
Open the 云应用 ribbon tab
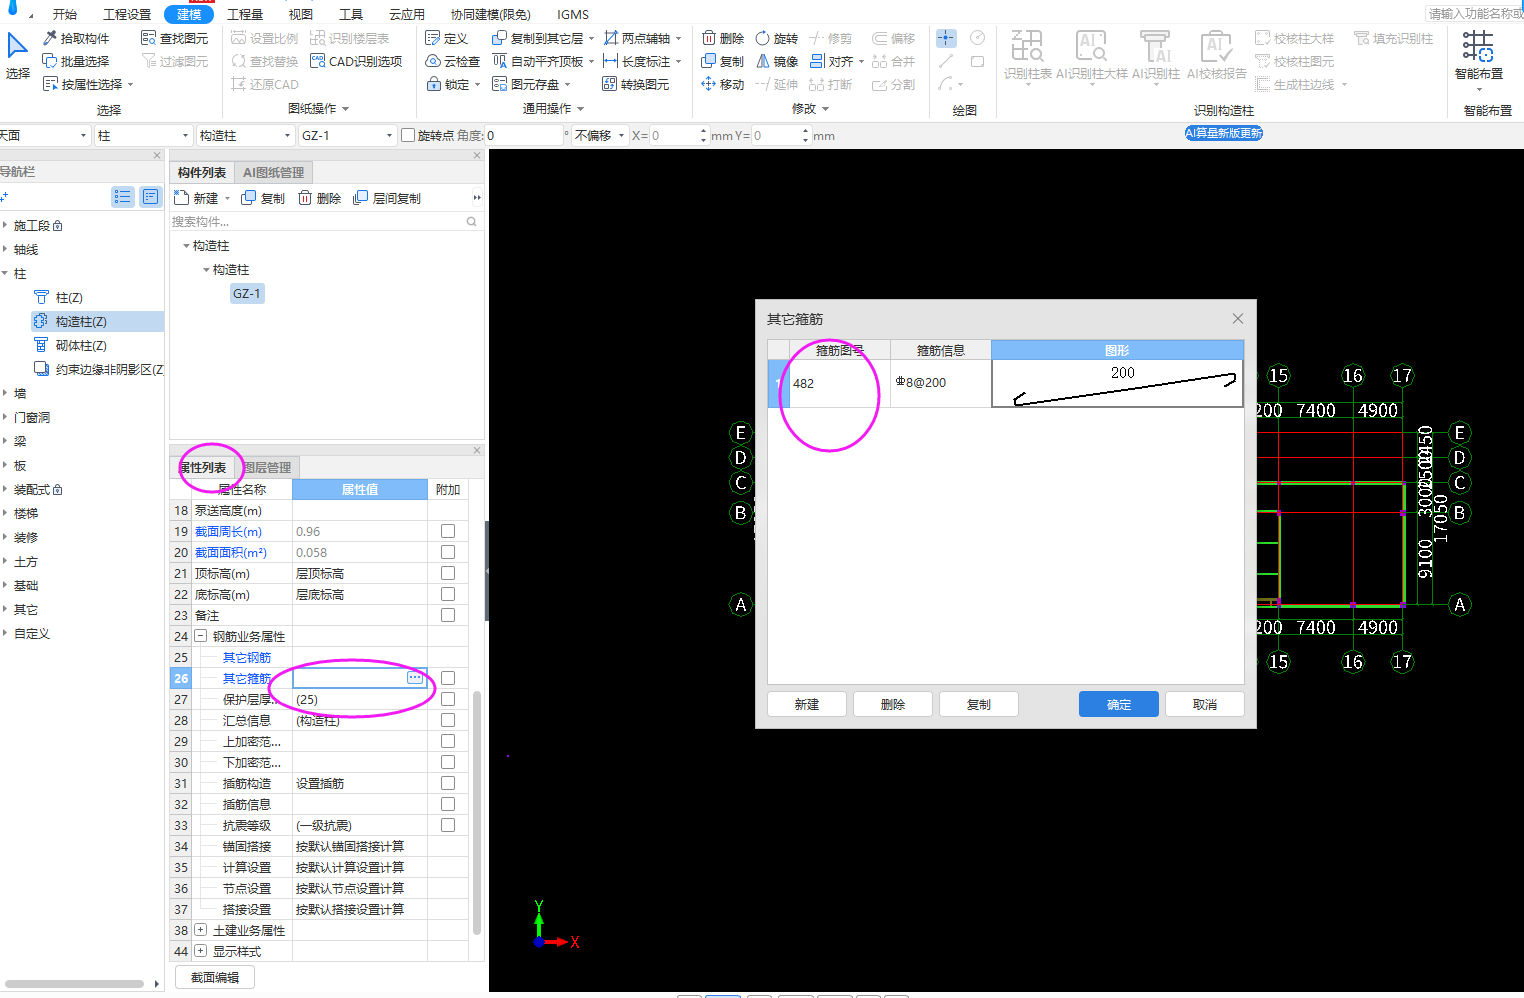pyautogui.click(x=407, y=14)
